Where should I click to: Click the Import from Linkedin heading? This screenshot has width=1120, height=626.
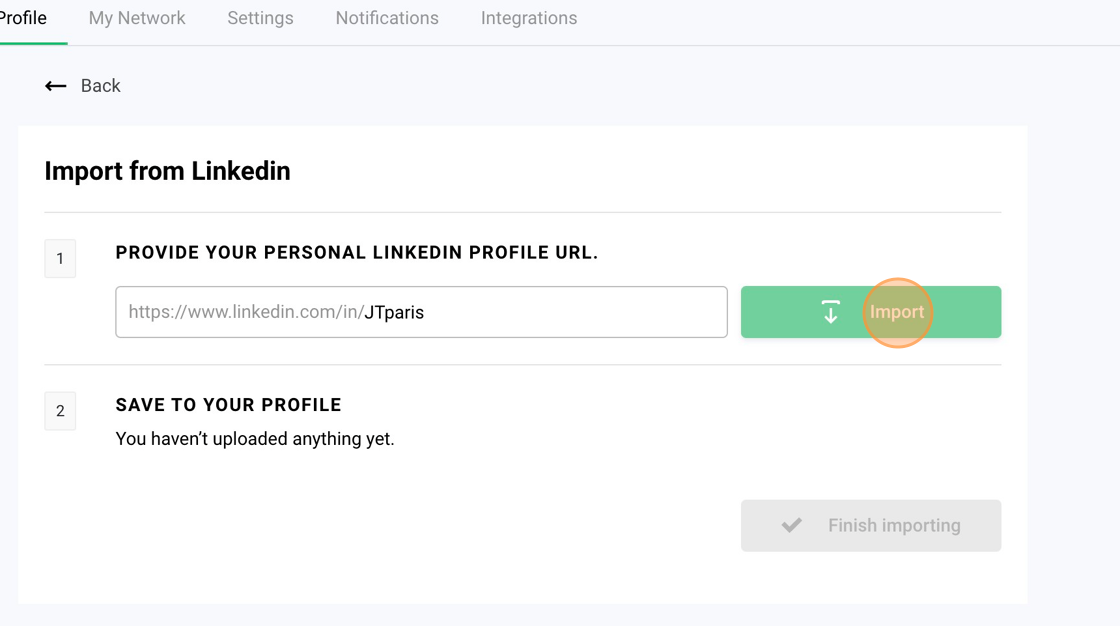[167, 171]
